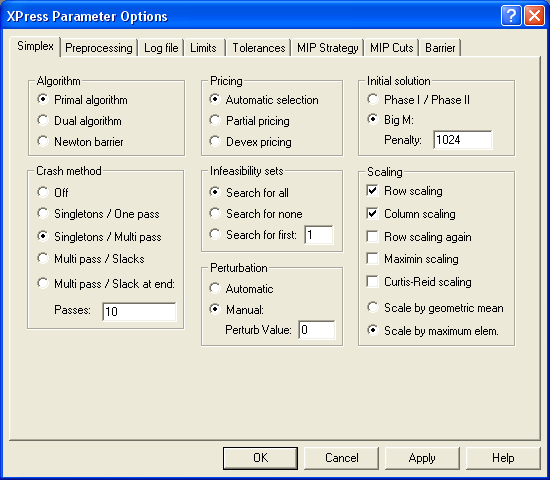Click the Apply button
Viewport: 550px width, 480px height.
click(422, 458)
